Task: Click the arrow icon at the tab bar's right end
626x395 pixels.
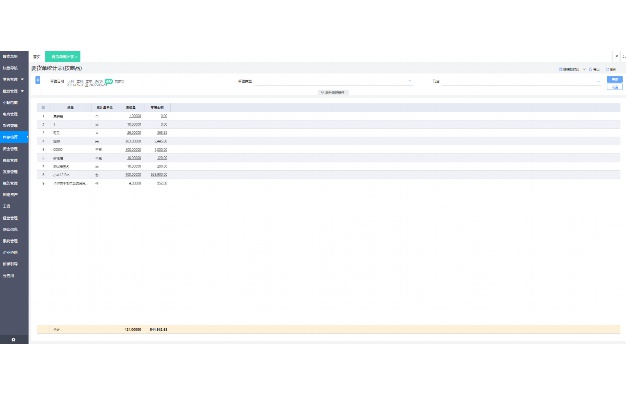Action: (x=616, y=56)
